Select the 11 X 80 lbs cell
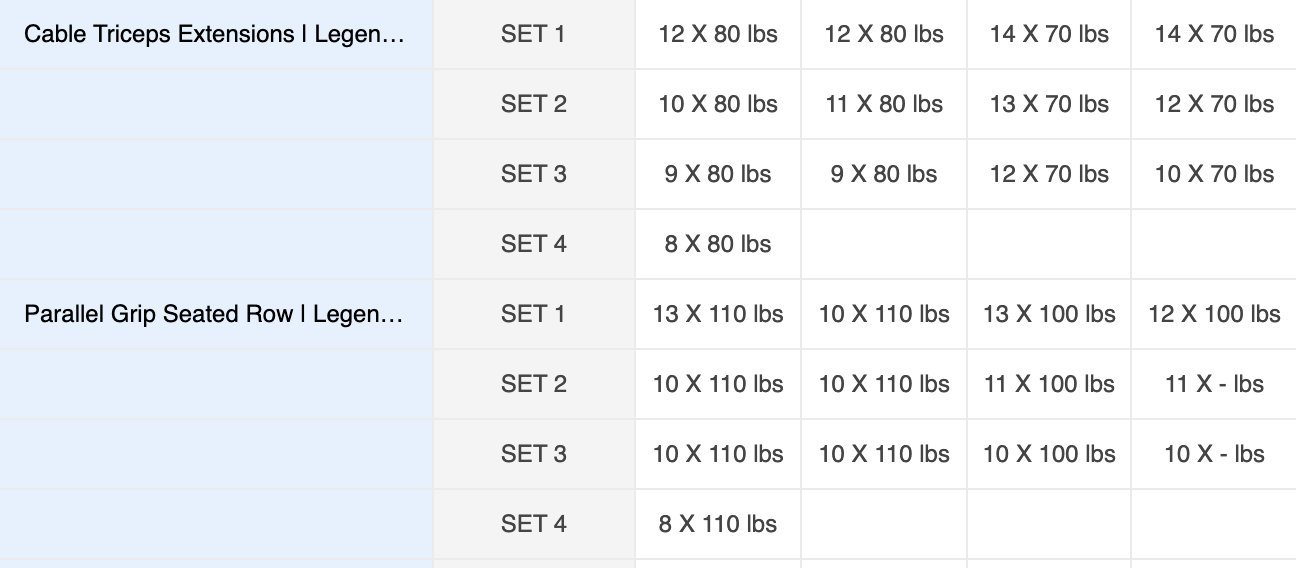 point(884,104)
